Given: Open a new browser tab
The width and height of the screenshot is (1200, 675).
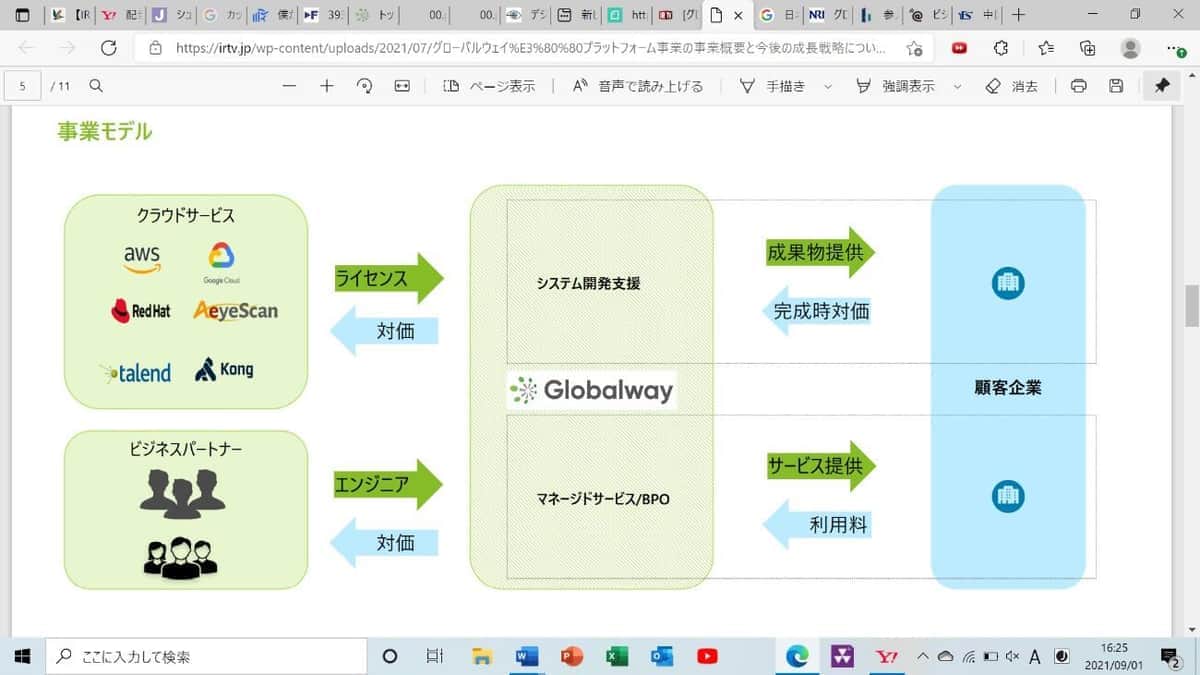Looking at the screenshot, I should tap(1018, 15).
